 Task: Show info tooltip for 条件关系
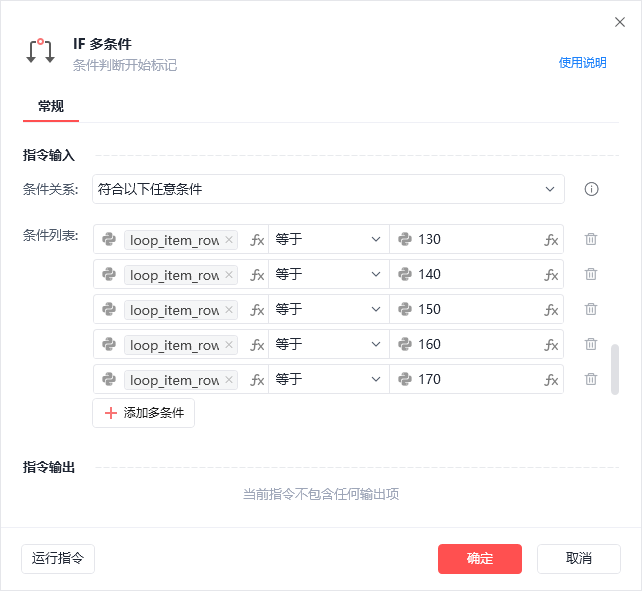pos(591,189)
